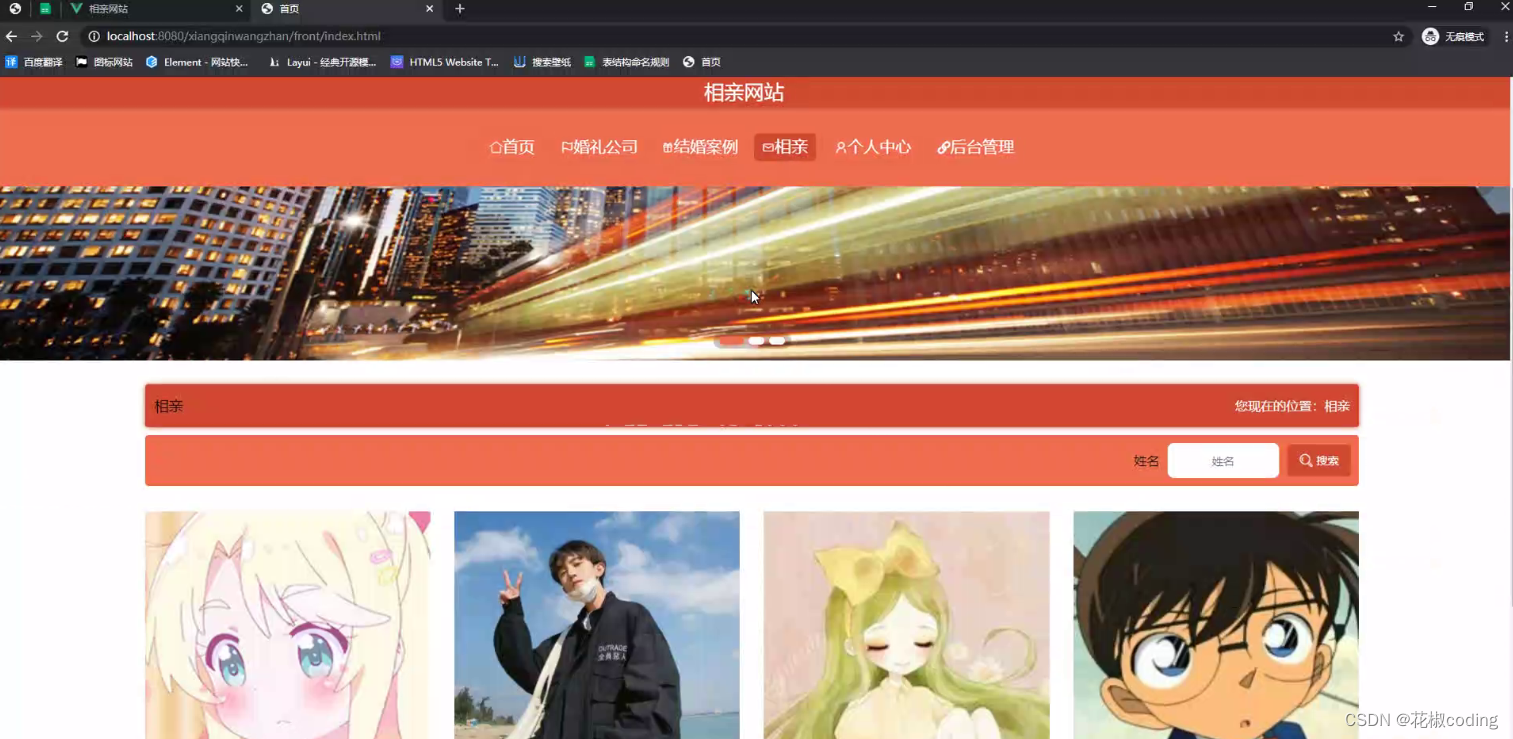This screenshot has width=1513, height=739.
Task: Click the building icon on 结婚案例
Action: [x=668, y=146]
